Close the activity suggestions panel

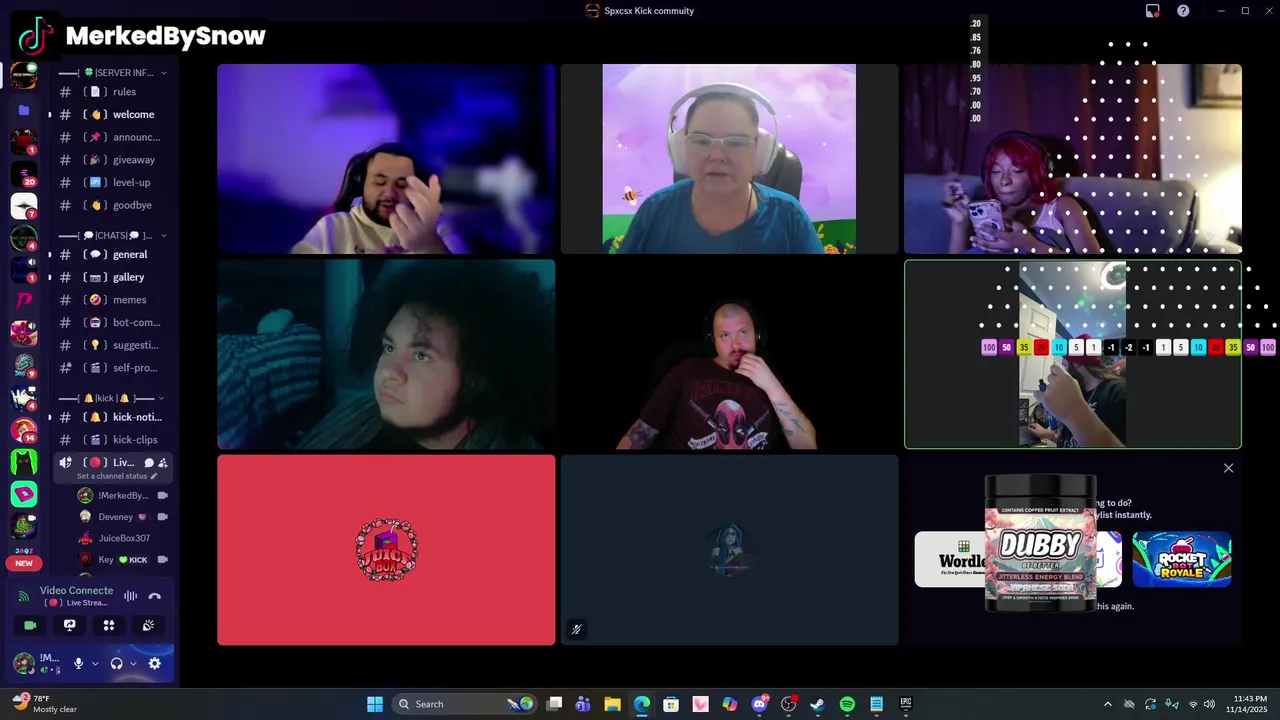tap(1228, 468)
